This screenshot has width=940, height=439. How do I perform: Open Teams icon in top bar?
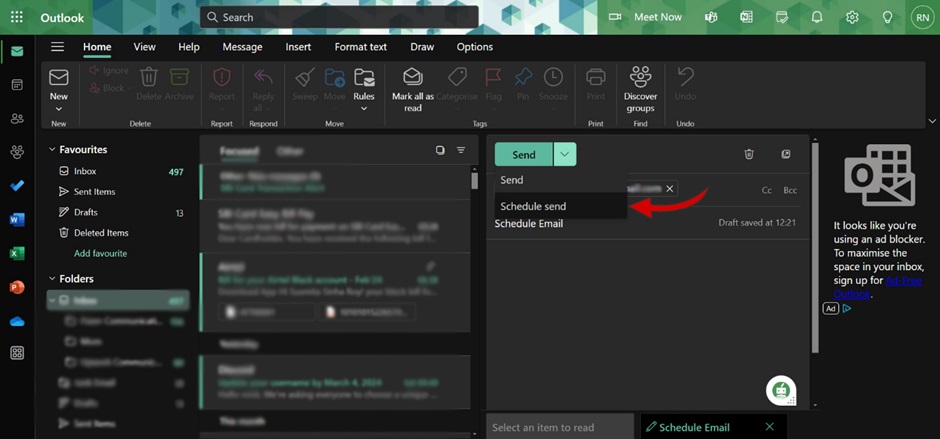click(x=711, y=17)
